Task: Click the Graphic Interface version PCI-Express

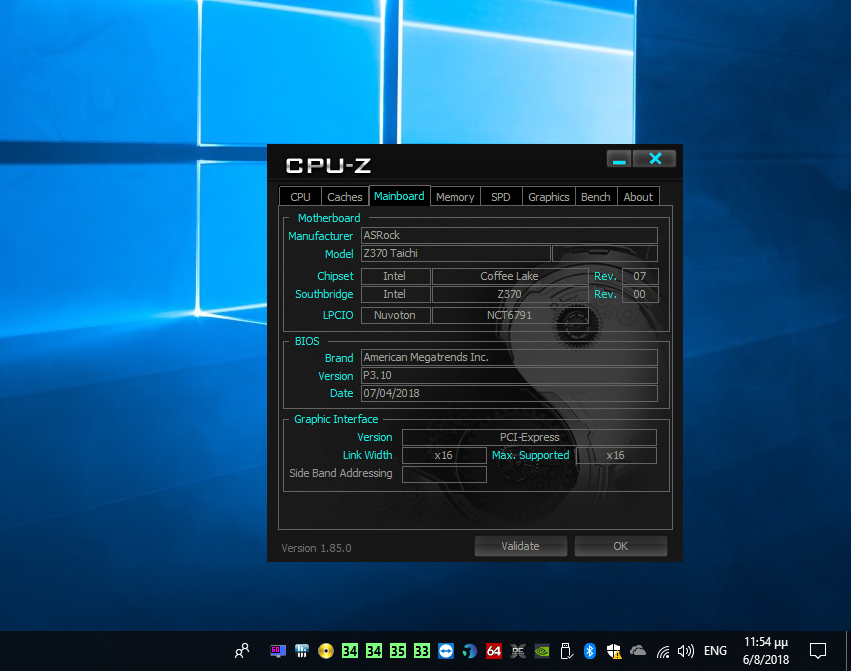Action: [529, 438]
